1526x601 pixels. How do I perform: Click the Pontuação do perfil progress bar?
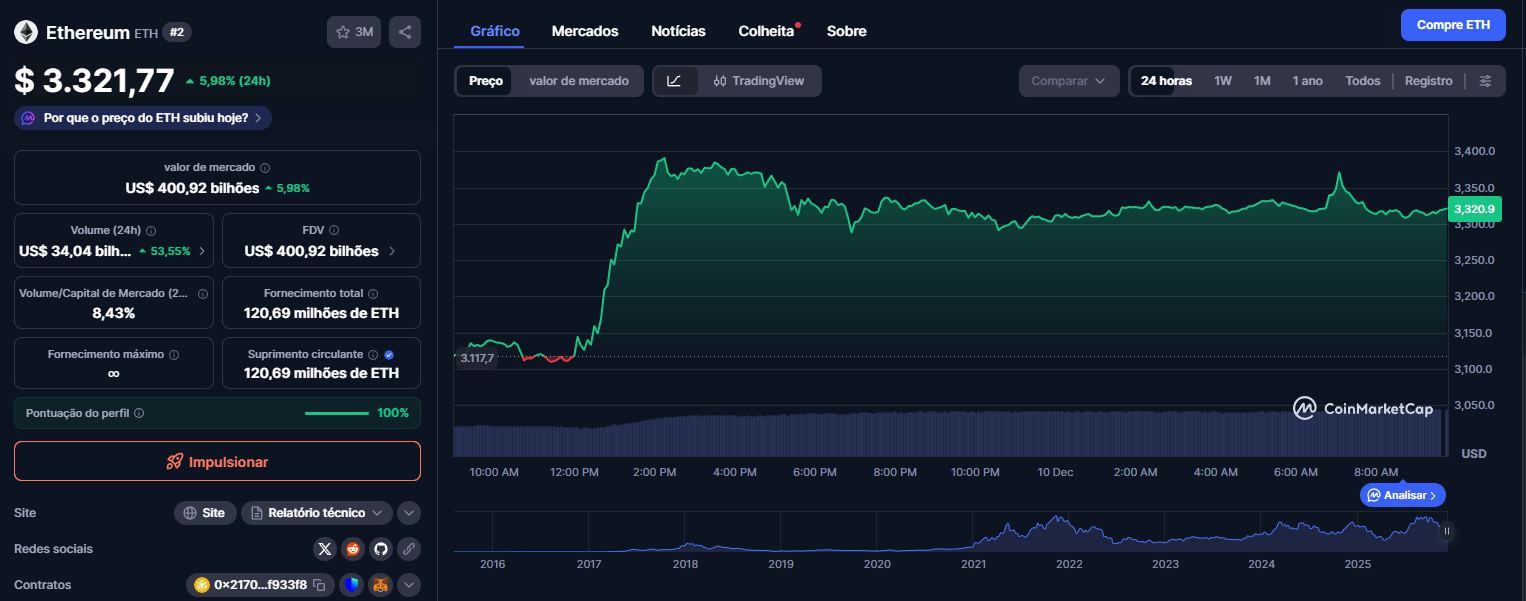pos(337,412)
